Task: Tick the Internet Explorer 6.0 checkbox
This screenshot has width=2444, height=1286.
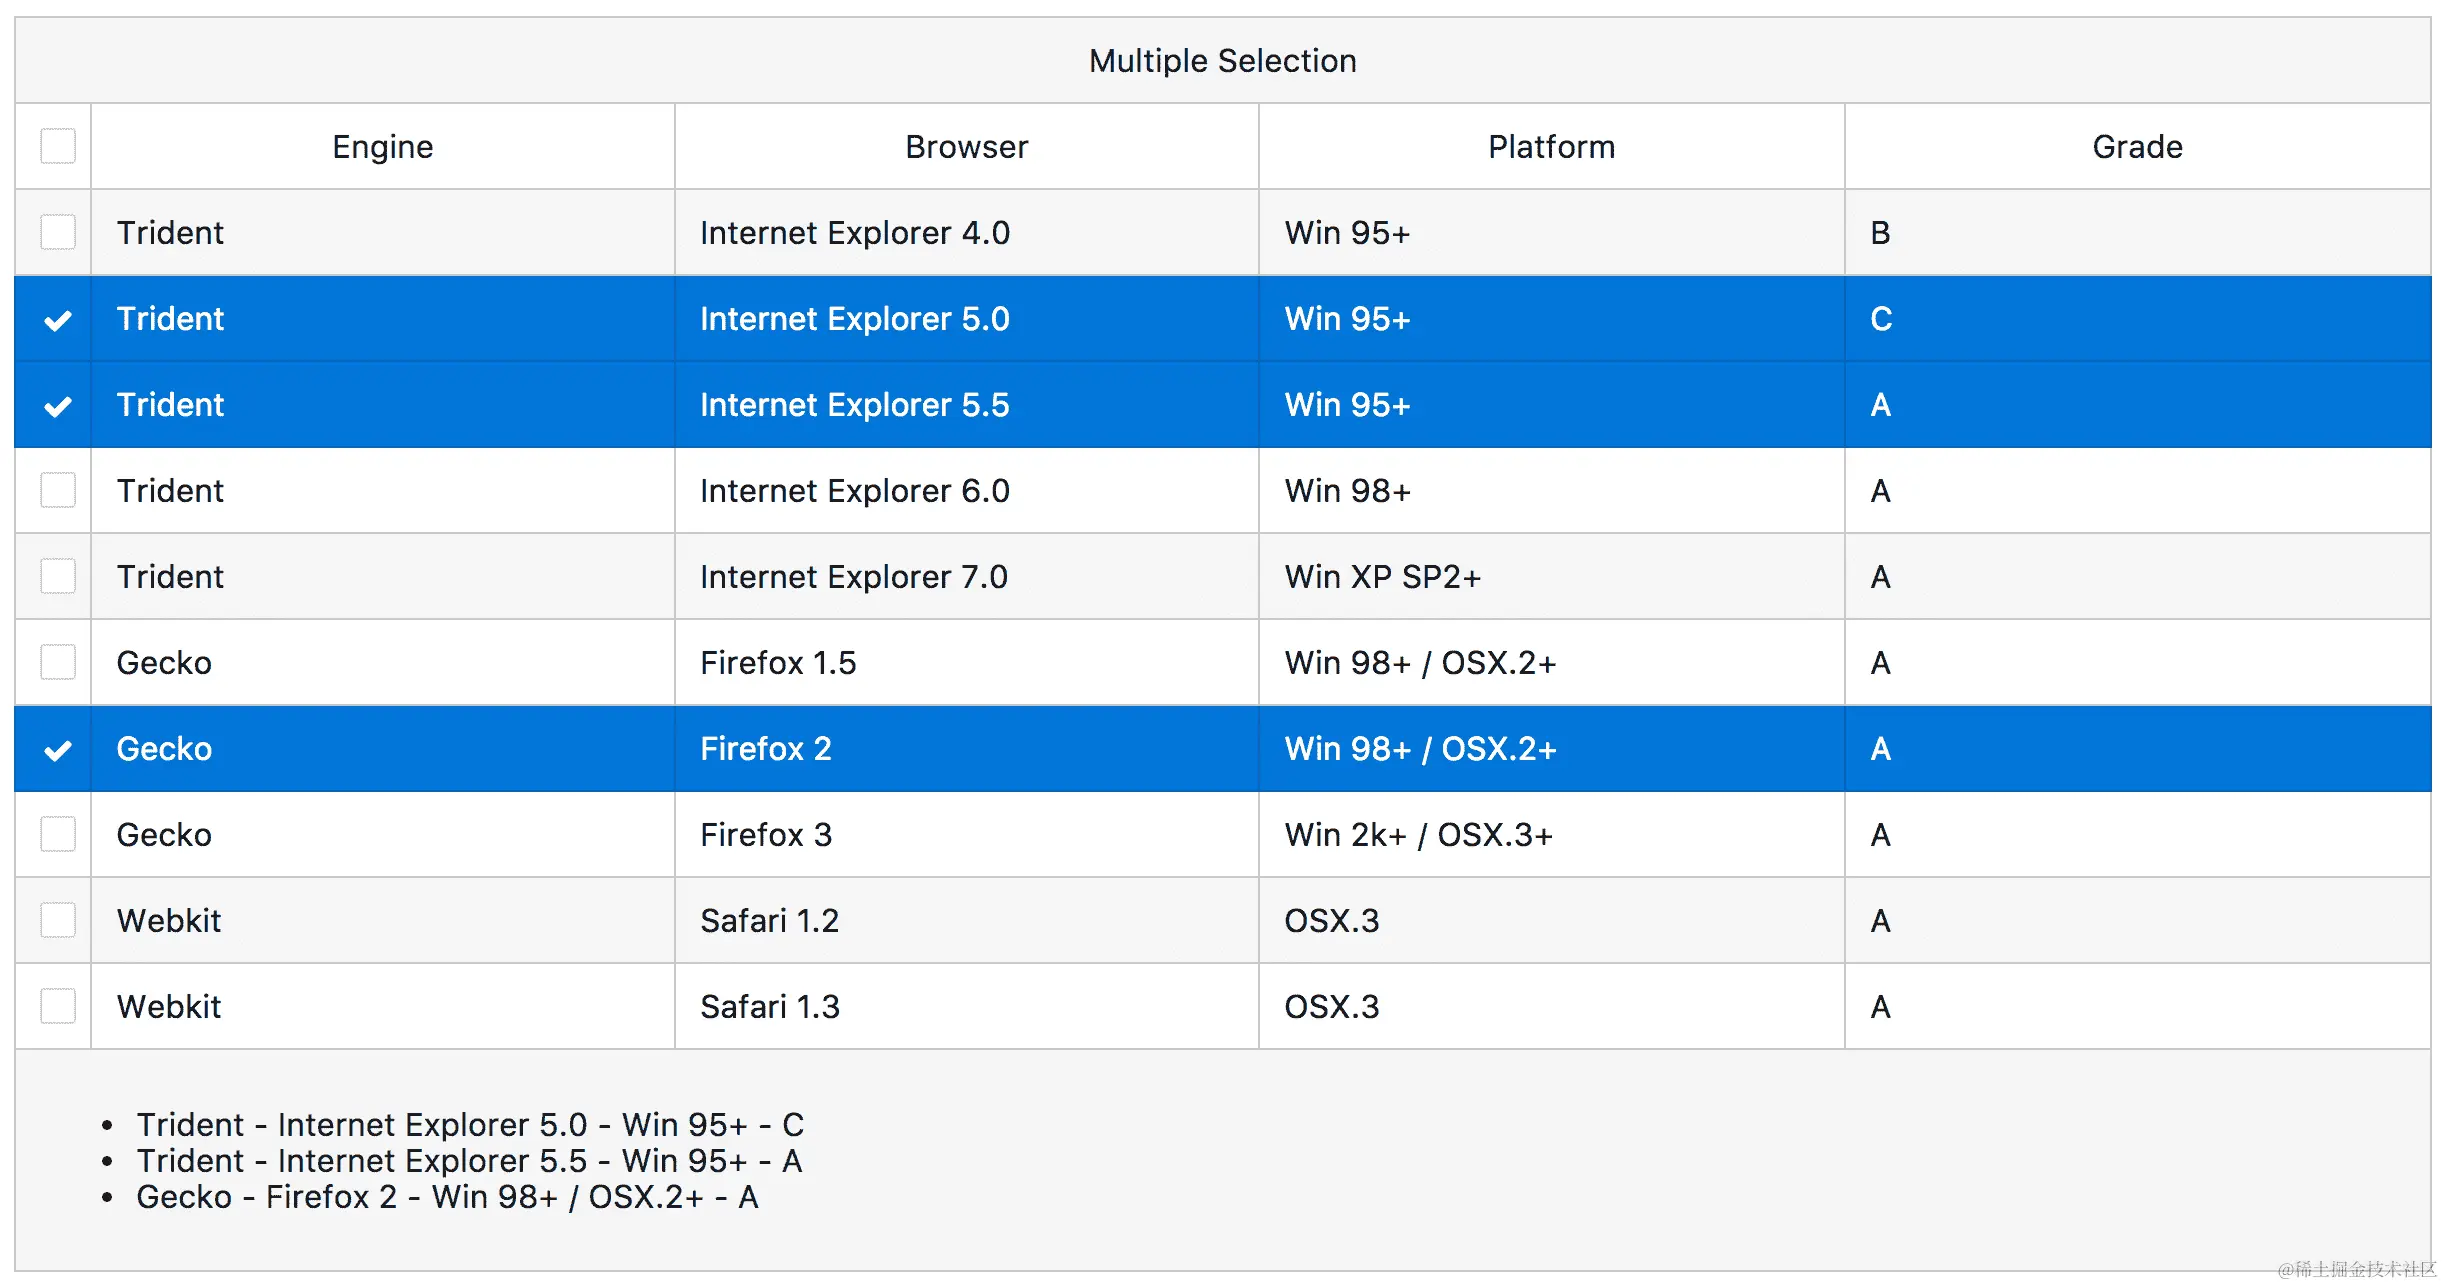Action: click(x=57, y=490)
